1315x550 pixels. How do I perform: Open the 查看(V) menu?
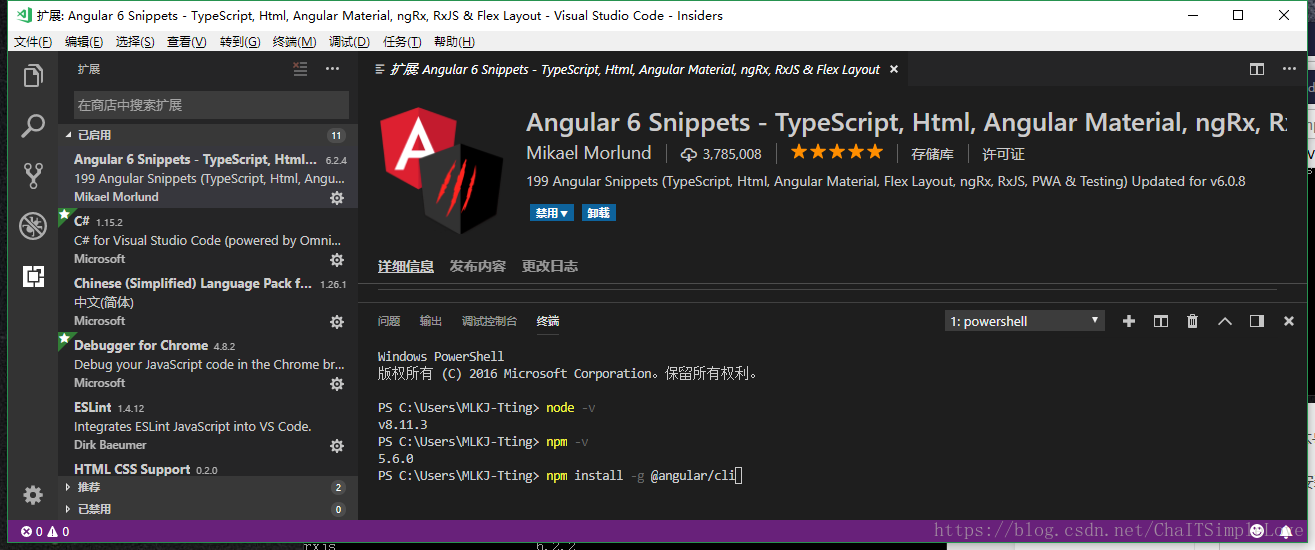pyautogui.click(x=187, y=41)
